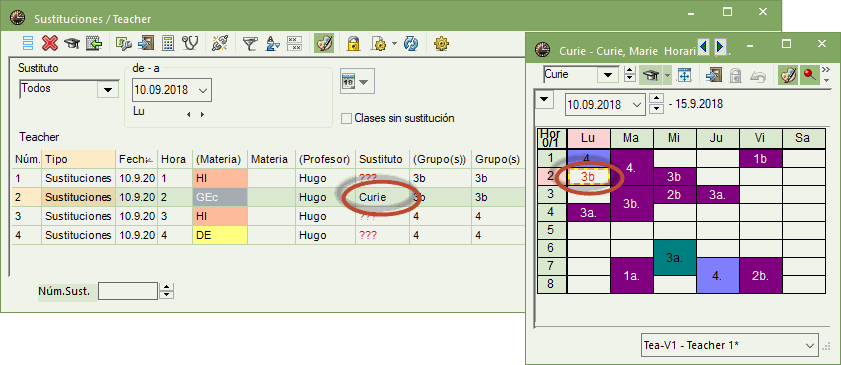Click the golden gear settings icon
Image resolution: width=841 pixels, height=365 pixels.
coord(441,43)
